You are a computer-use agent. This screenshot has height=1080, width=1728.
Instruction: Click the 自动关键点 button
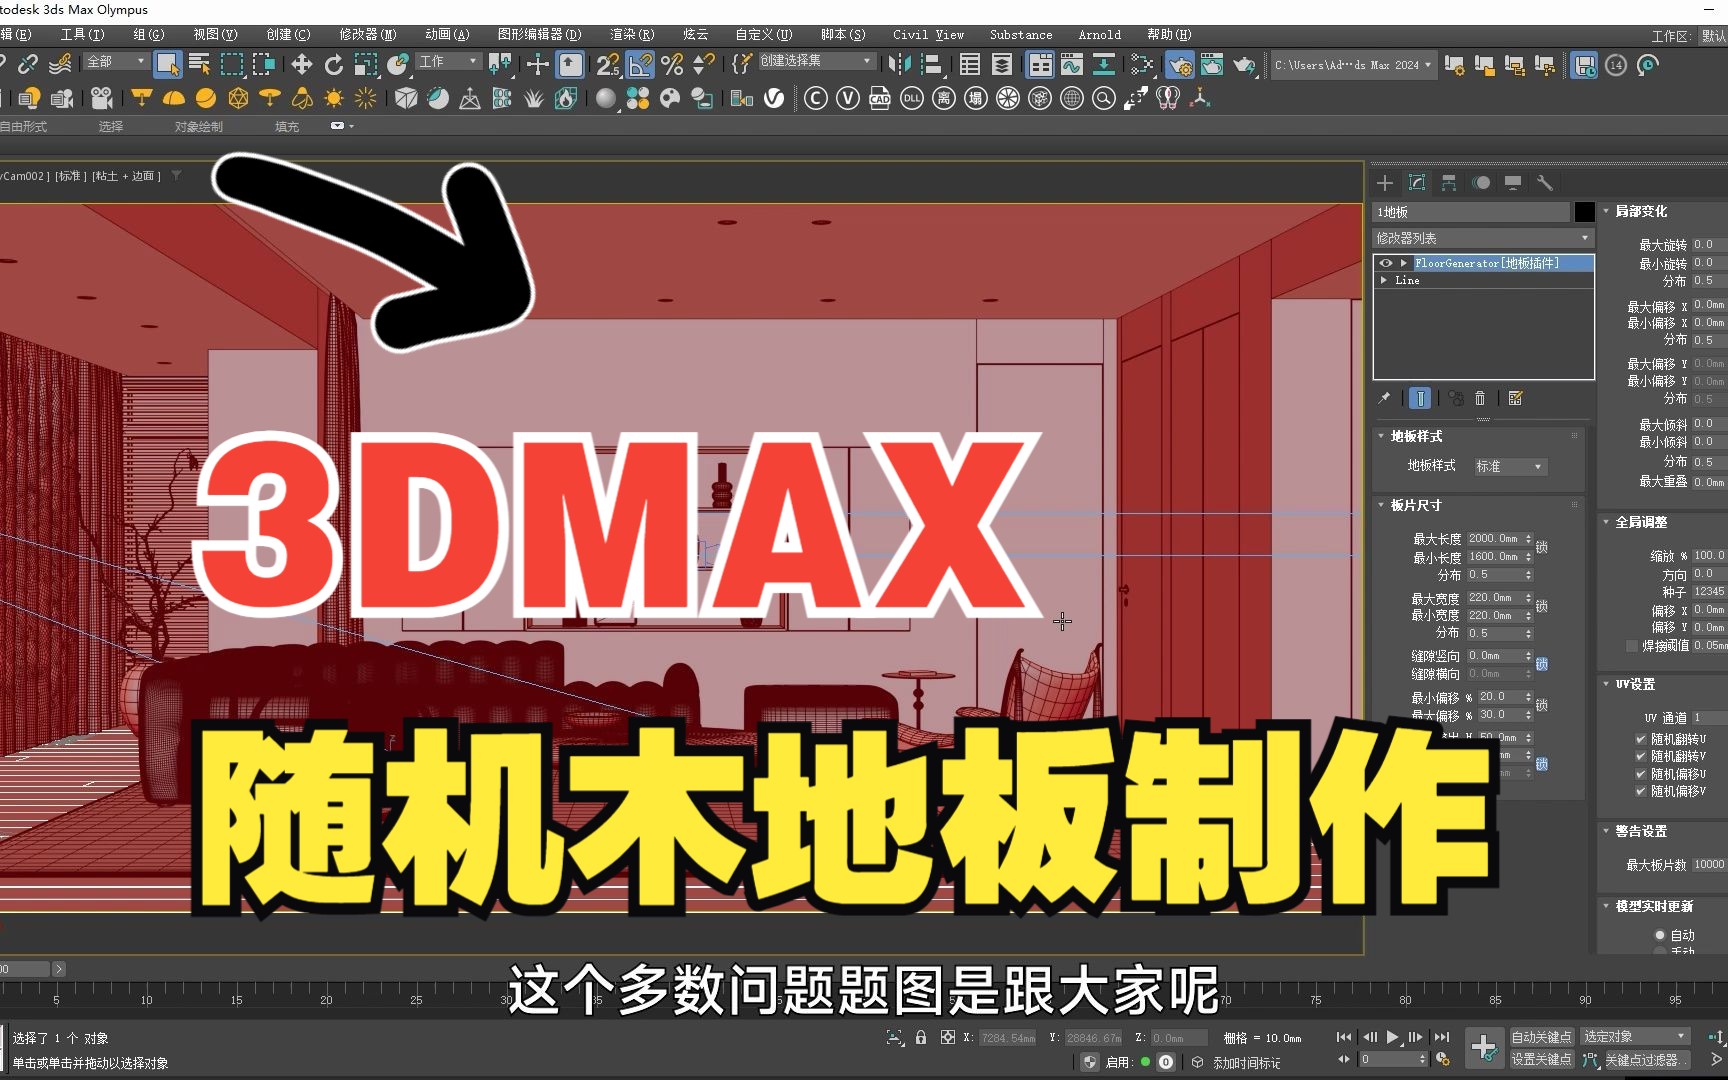coord(1541,1037)
